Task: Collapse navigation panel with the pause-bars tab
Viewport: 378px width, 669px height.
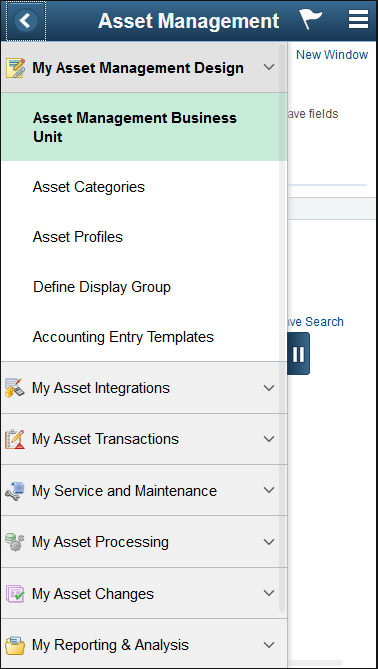Action: point(299,354)
